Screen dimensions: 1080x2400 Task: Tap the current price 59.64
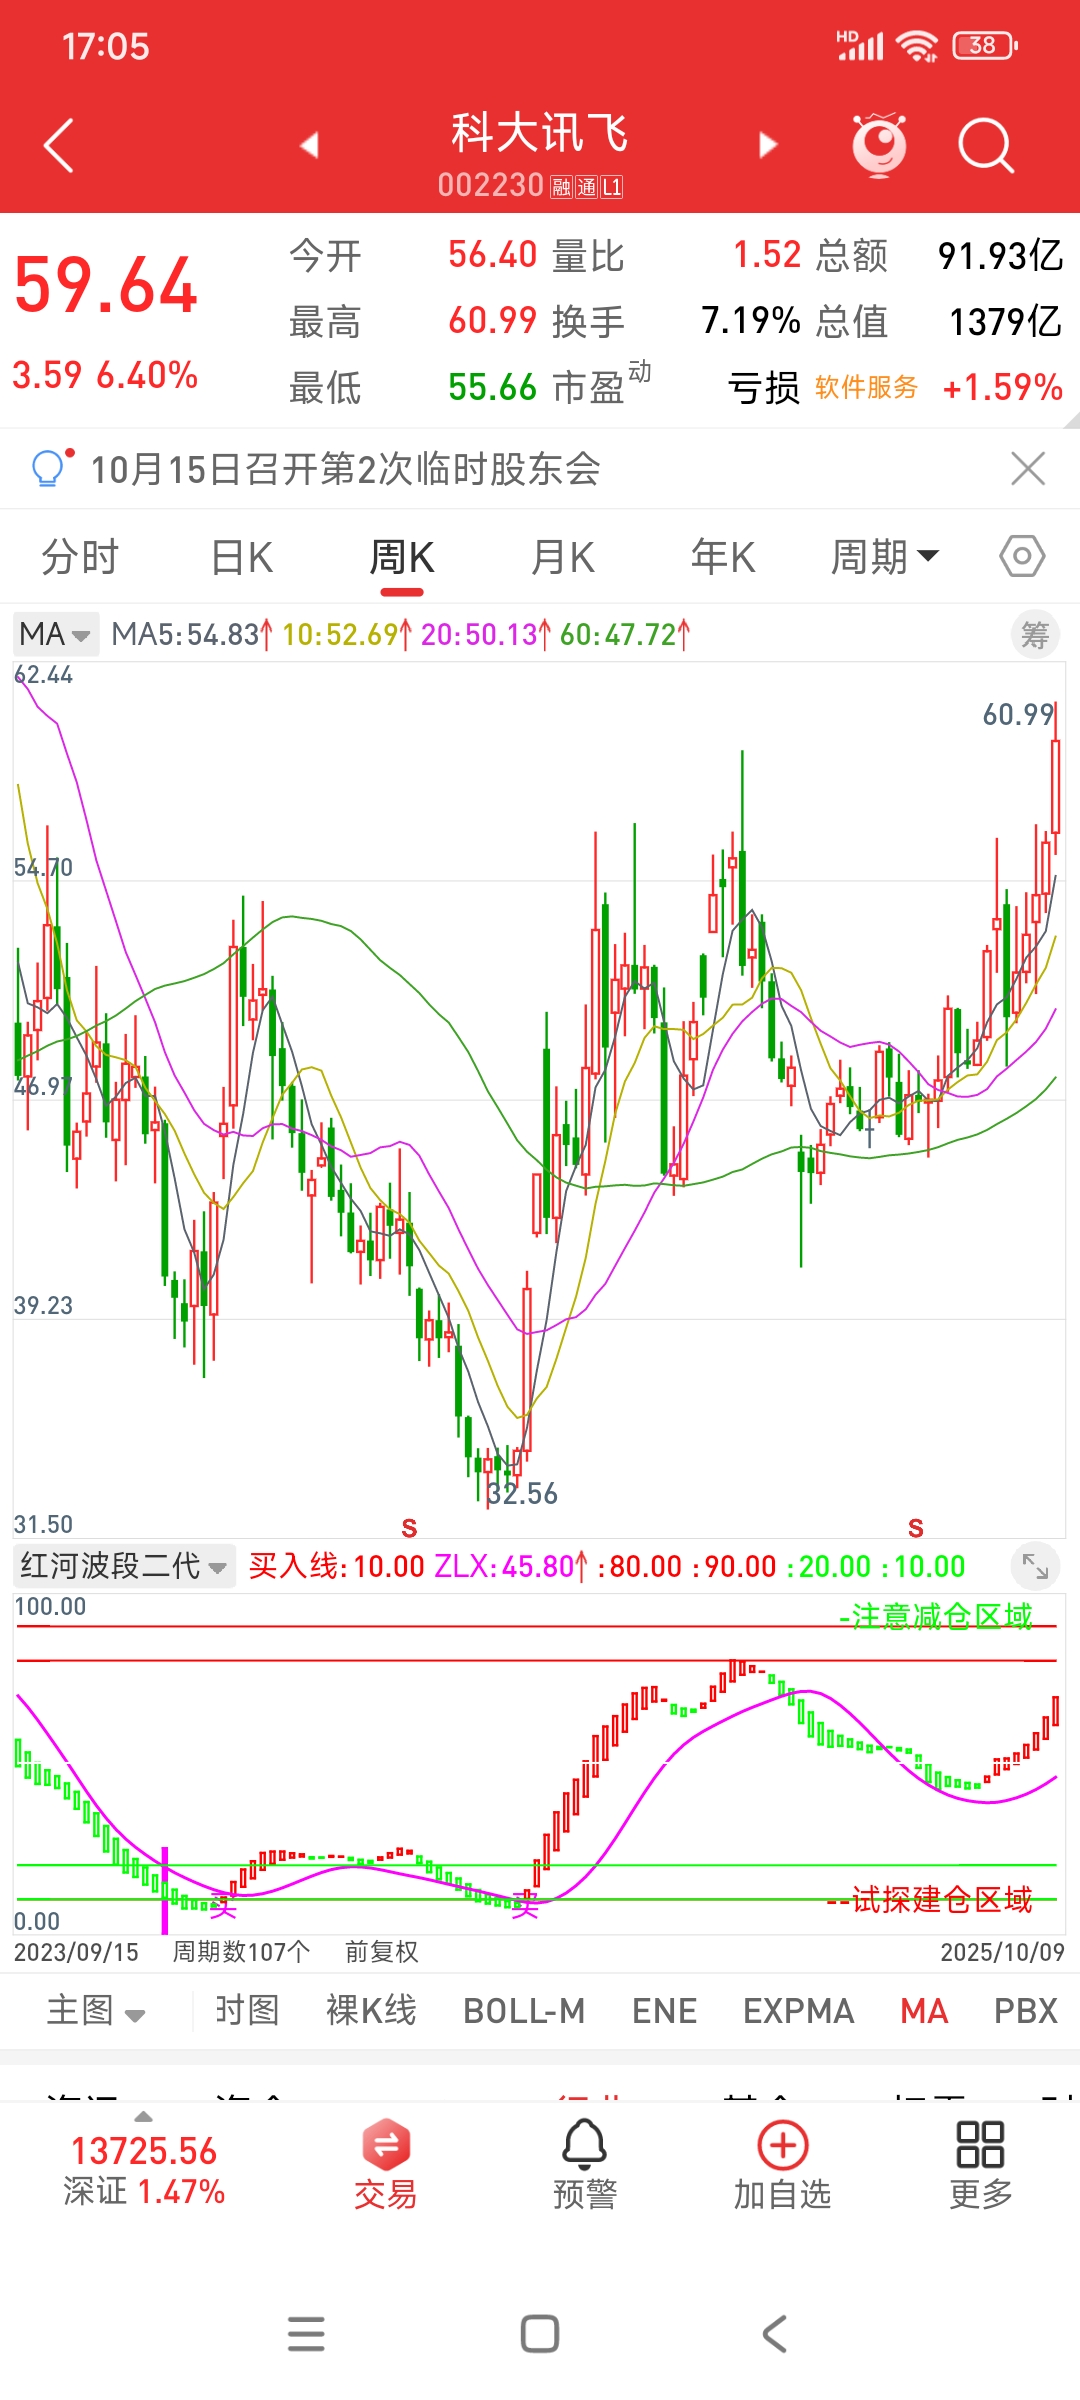pos(106,286)
